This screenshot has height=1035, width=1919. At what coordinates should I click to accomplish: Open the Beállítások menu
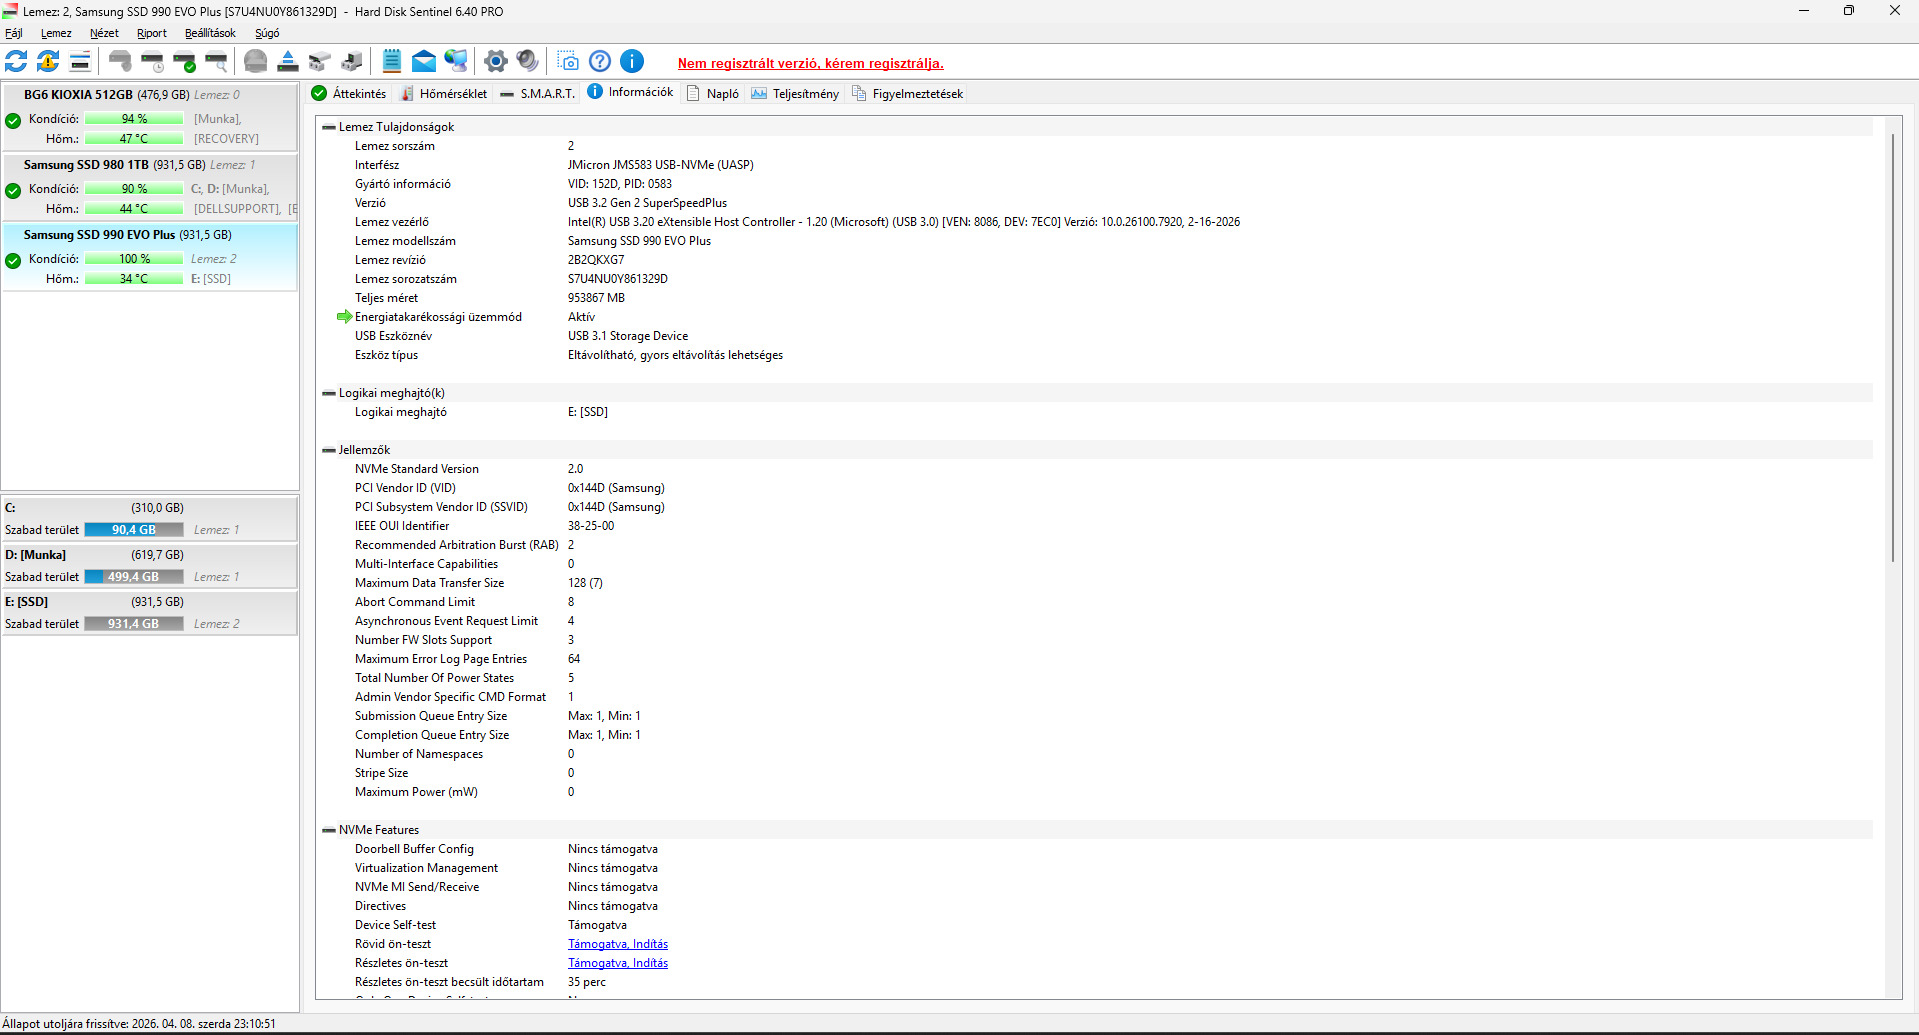[x=210, y=33]
